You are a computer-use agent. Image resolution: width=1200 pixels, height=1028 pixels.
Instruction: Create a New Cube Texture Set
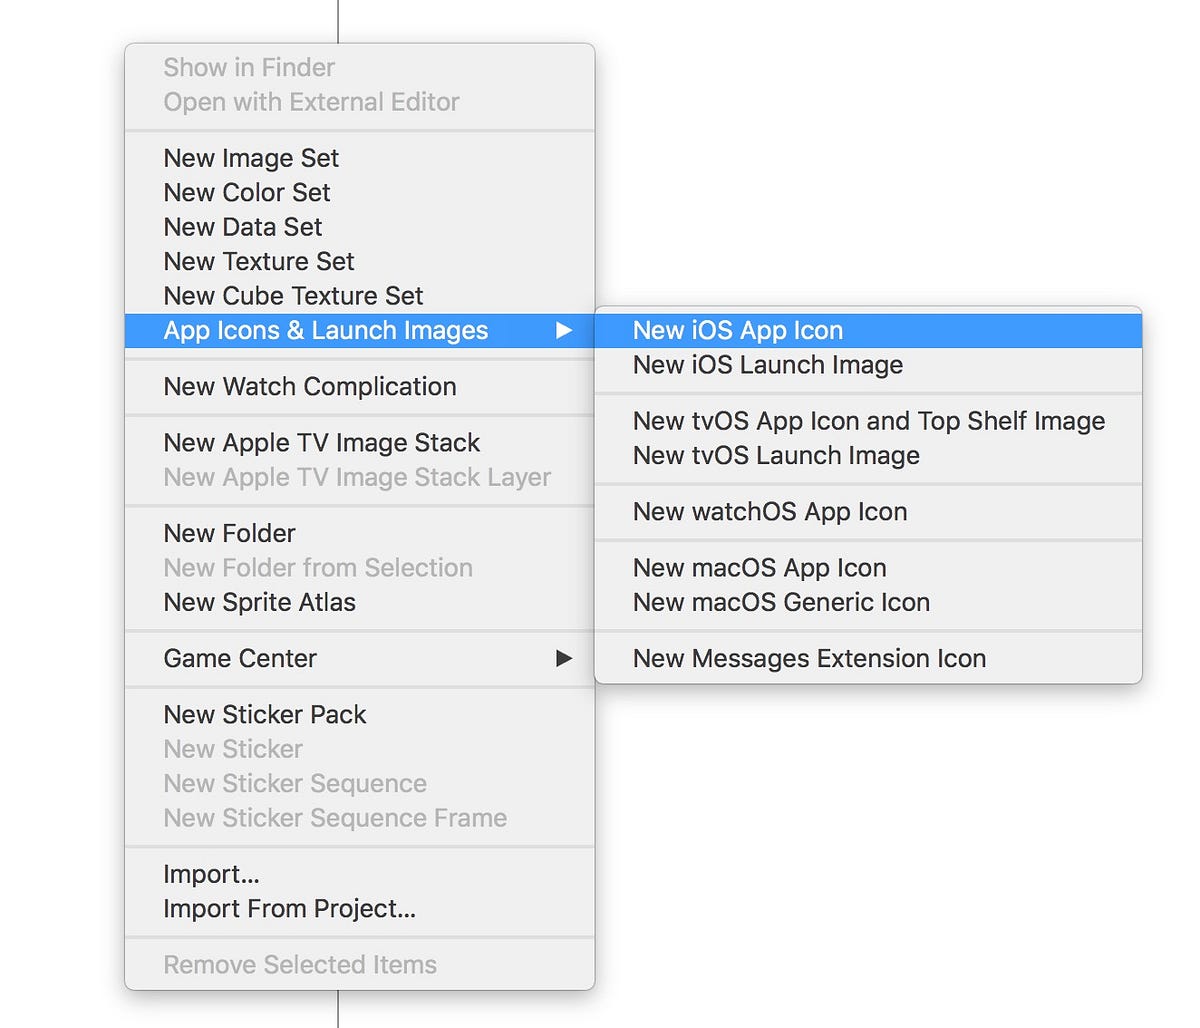click(292, 296)
